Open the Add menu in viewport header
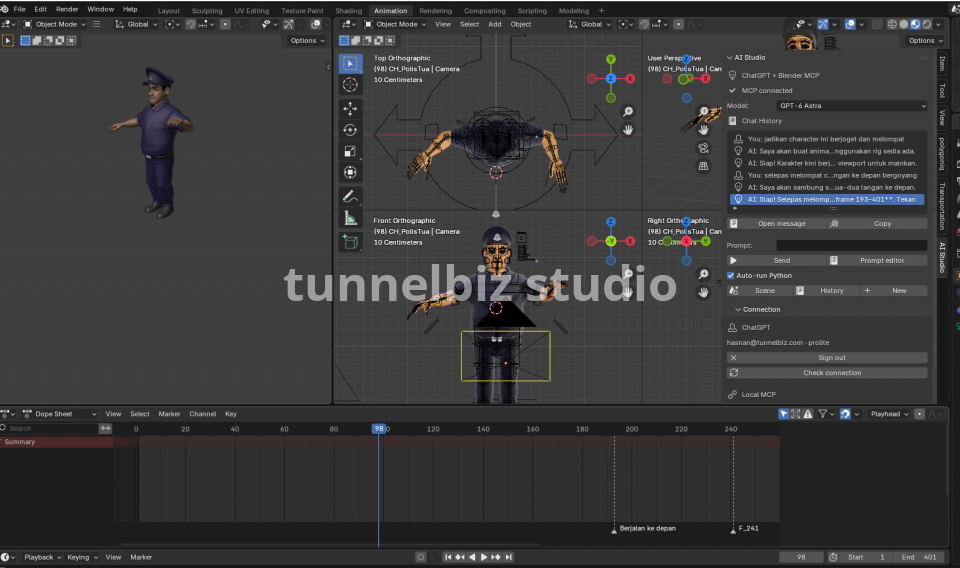 (x=495, y=24)
